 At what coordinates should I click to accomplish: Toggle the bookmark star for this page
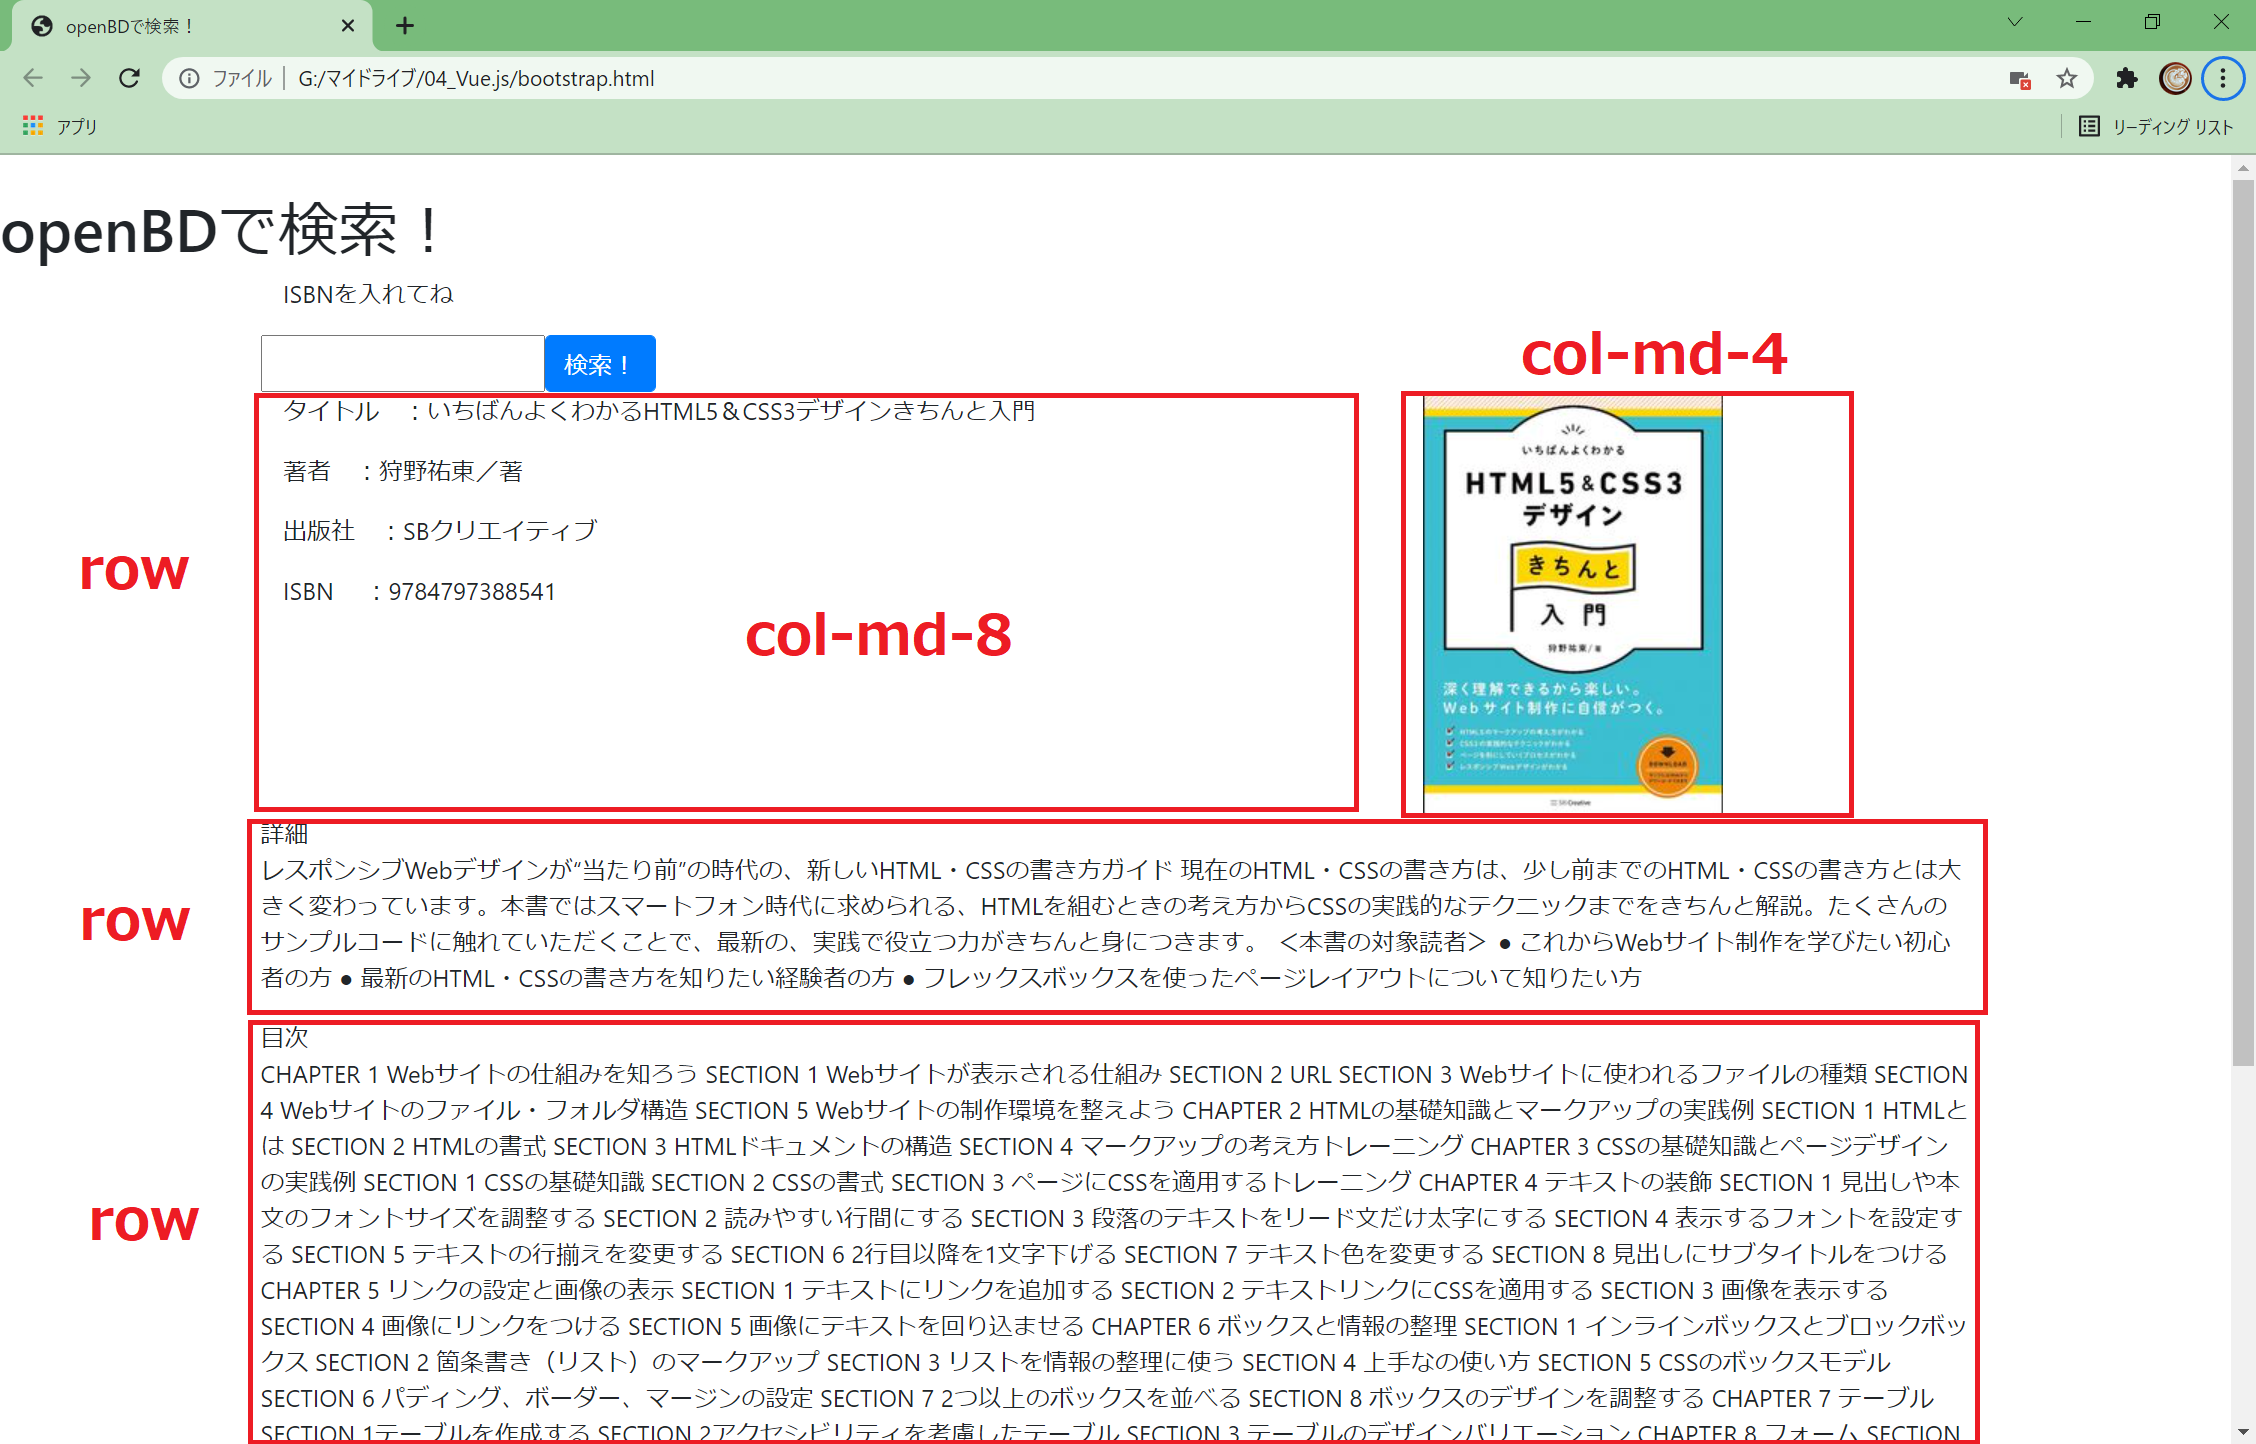2066,78
